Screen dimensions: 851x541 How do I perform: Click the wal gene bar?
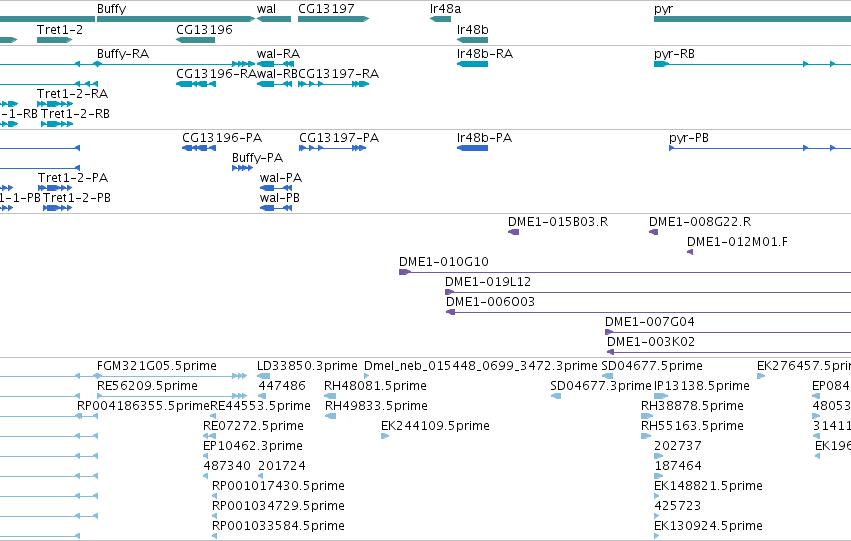[274, 19]
